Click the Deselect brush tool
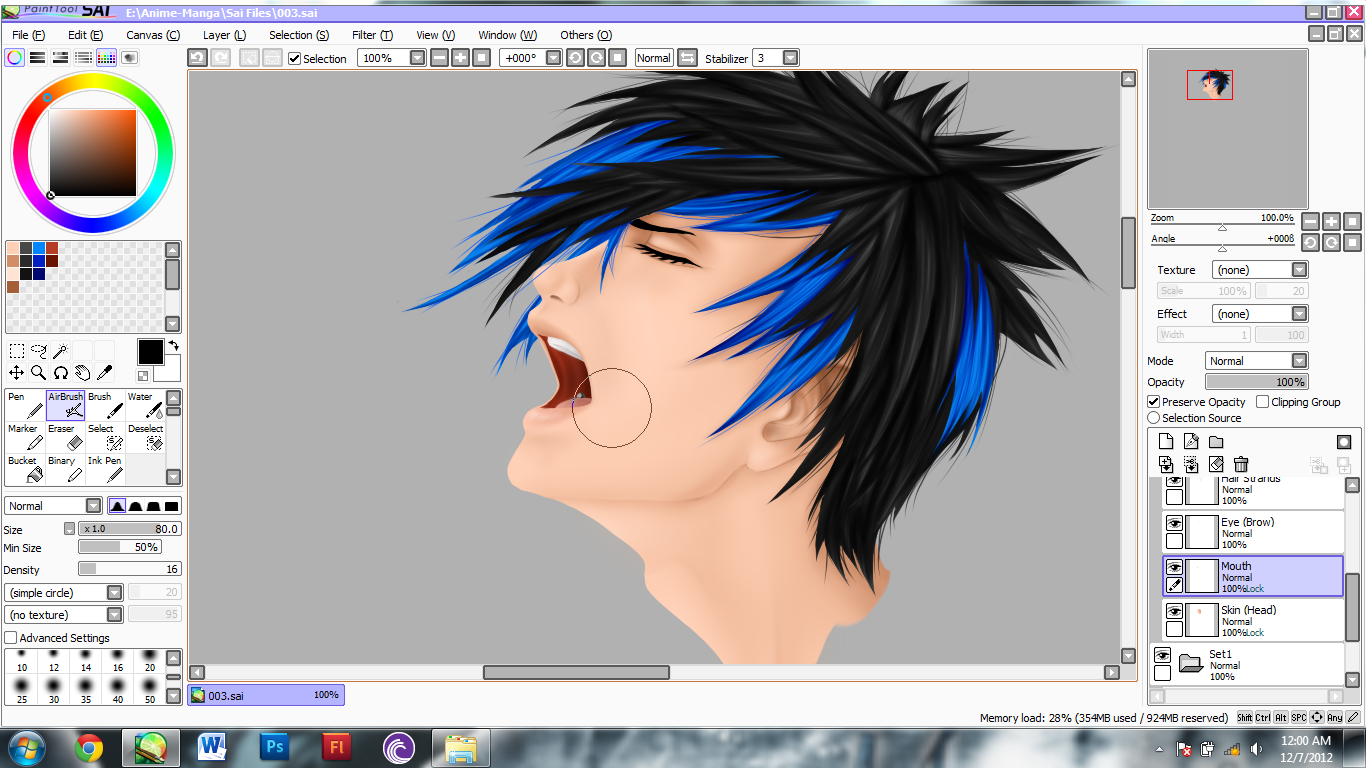The width and height of the screenshot is (1366, 768). point(145,437)
